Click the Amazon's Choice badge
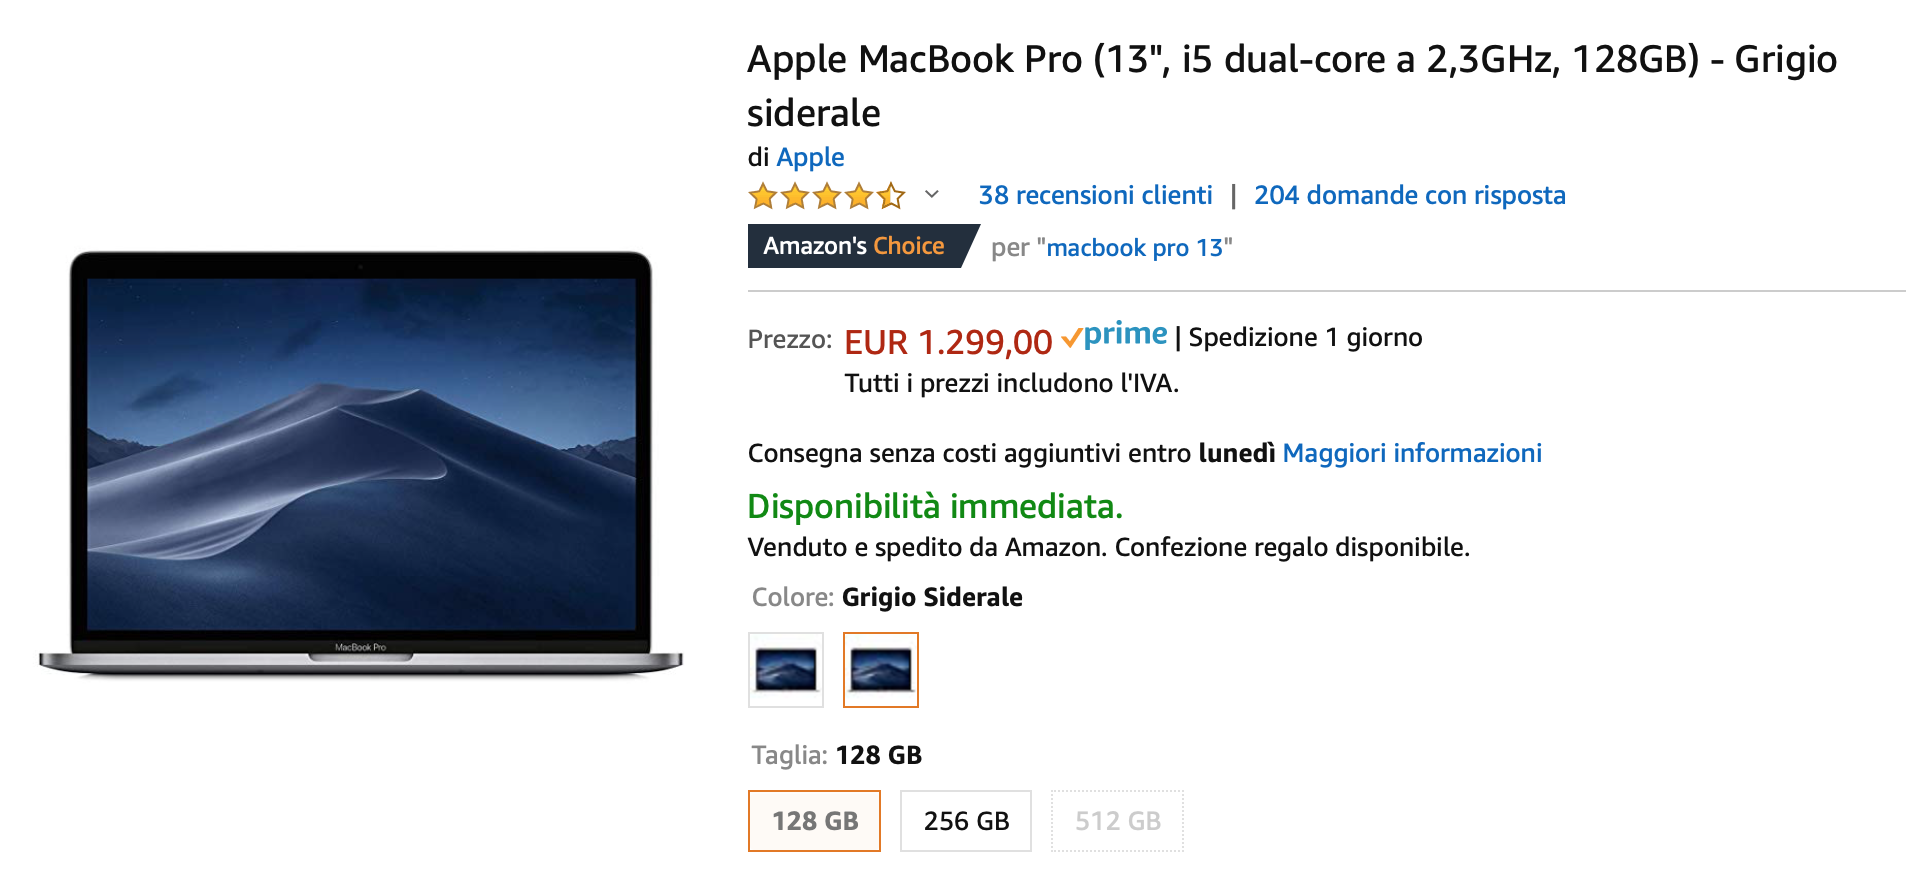The height and width of the screenshot is (876, 1928). pos(856,246)
